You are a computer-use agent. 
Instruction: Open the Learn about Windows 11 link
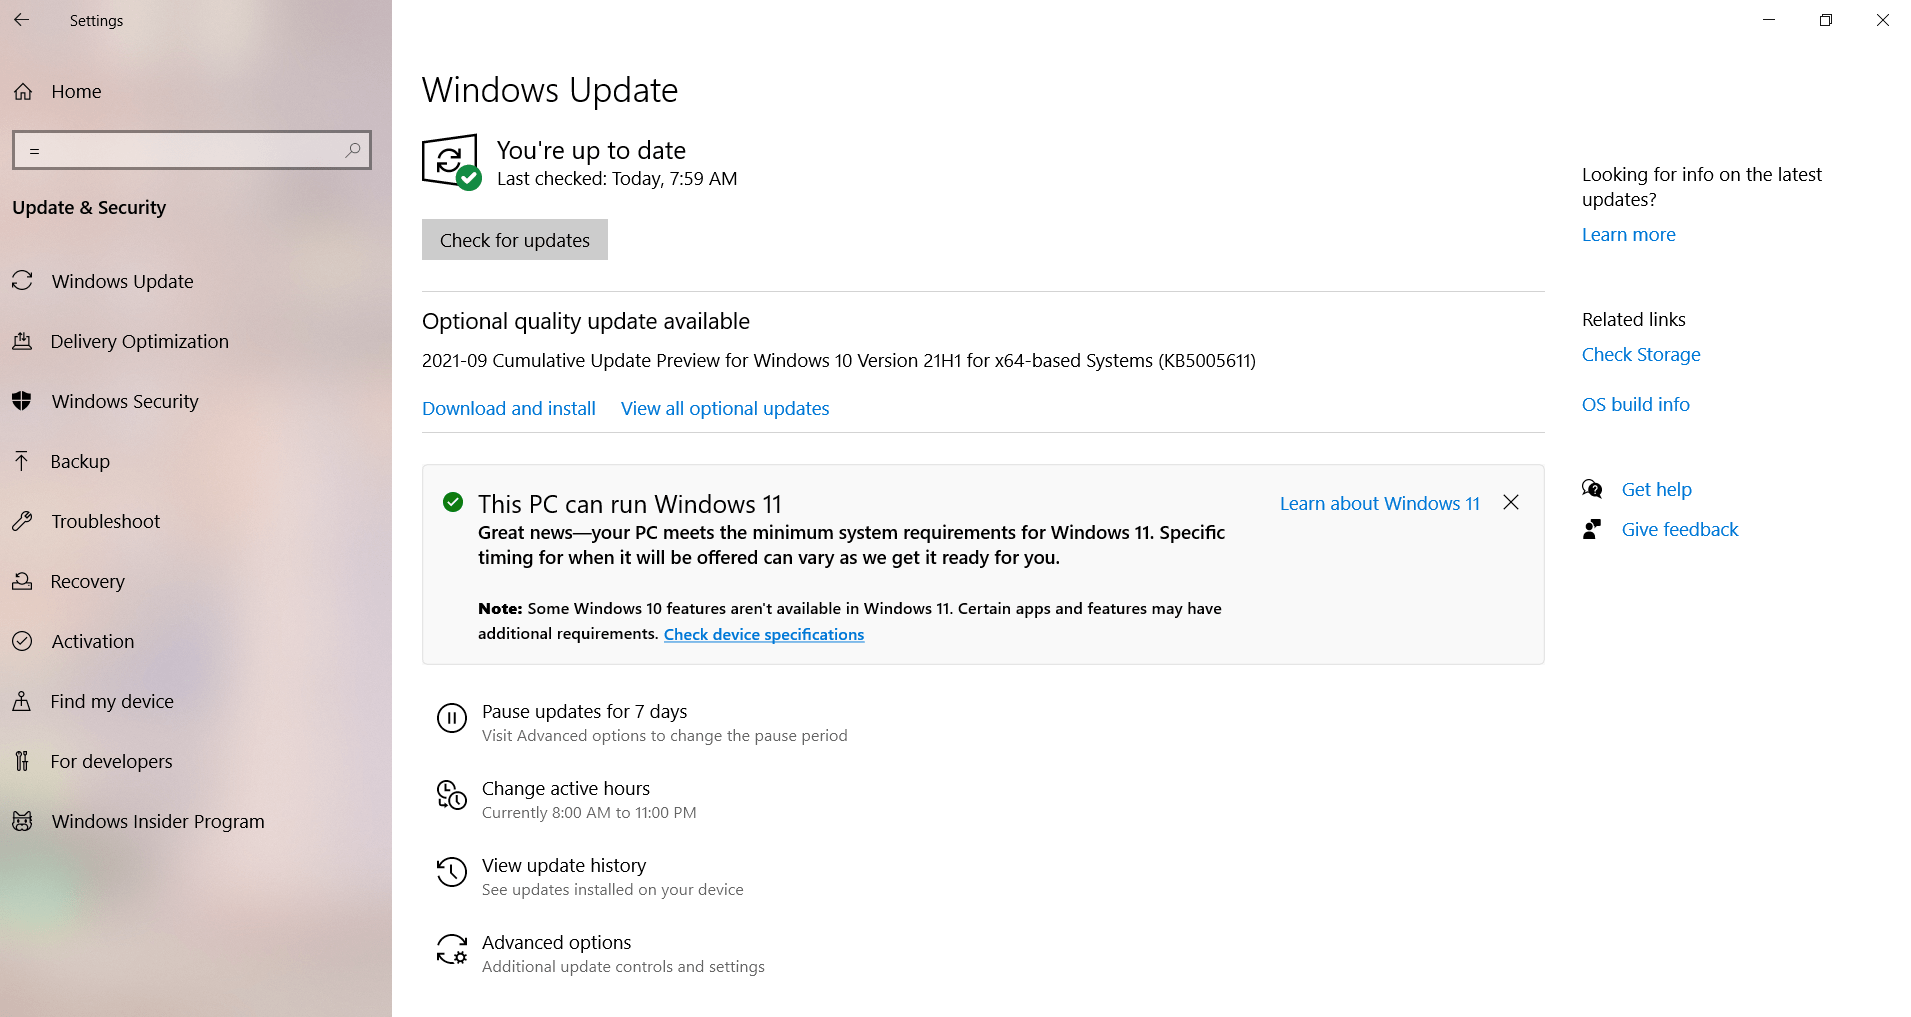point(1379,504)
